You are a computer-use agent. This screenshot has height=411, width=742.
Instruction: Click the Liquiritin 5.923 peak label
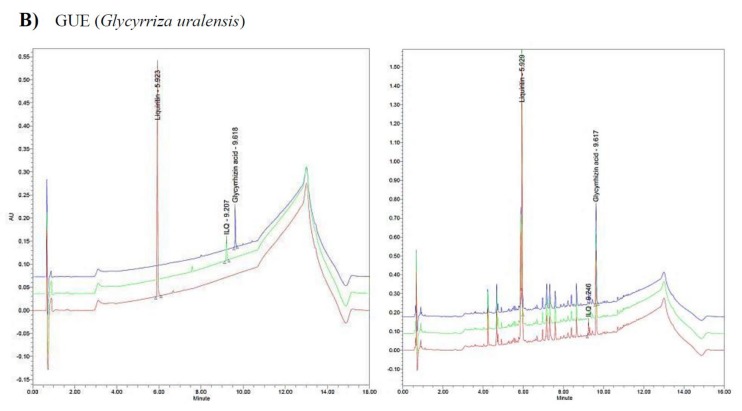tap(158, 94)
